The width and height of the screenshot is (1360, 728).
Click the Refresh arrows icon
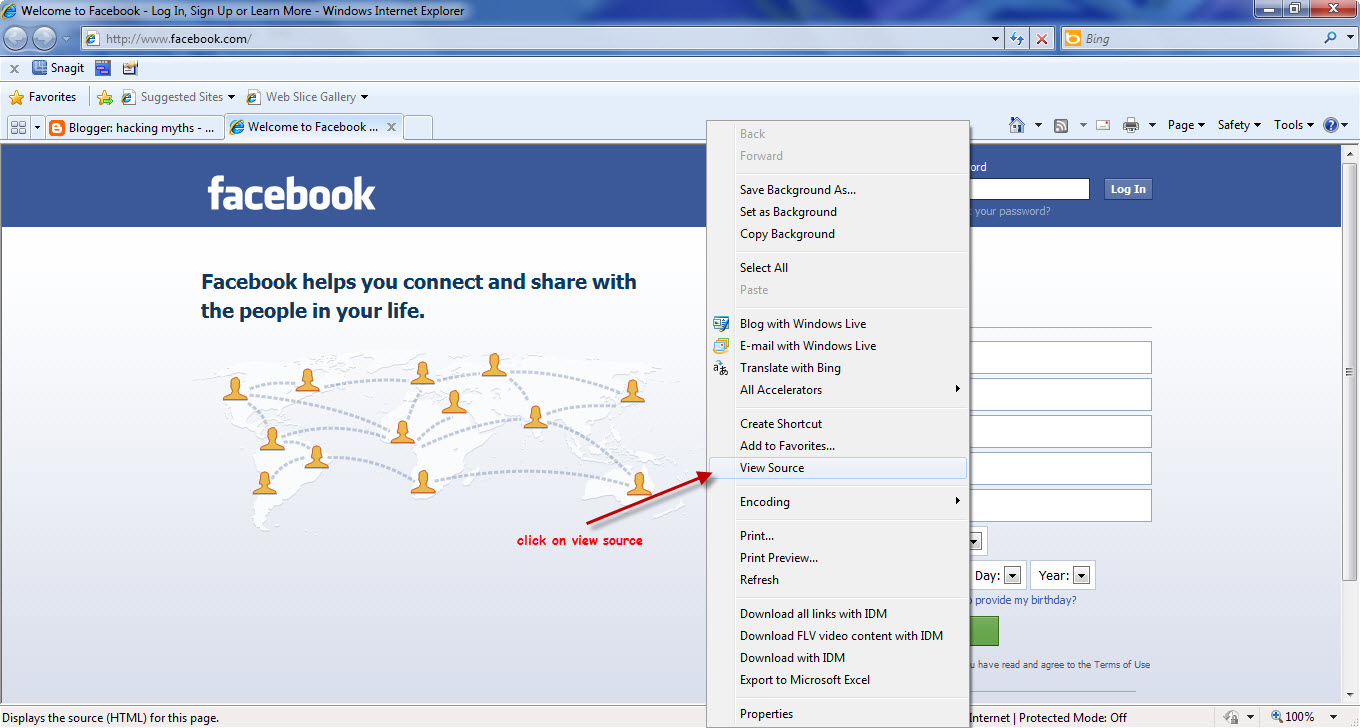pos(1018,39)
